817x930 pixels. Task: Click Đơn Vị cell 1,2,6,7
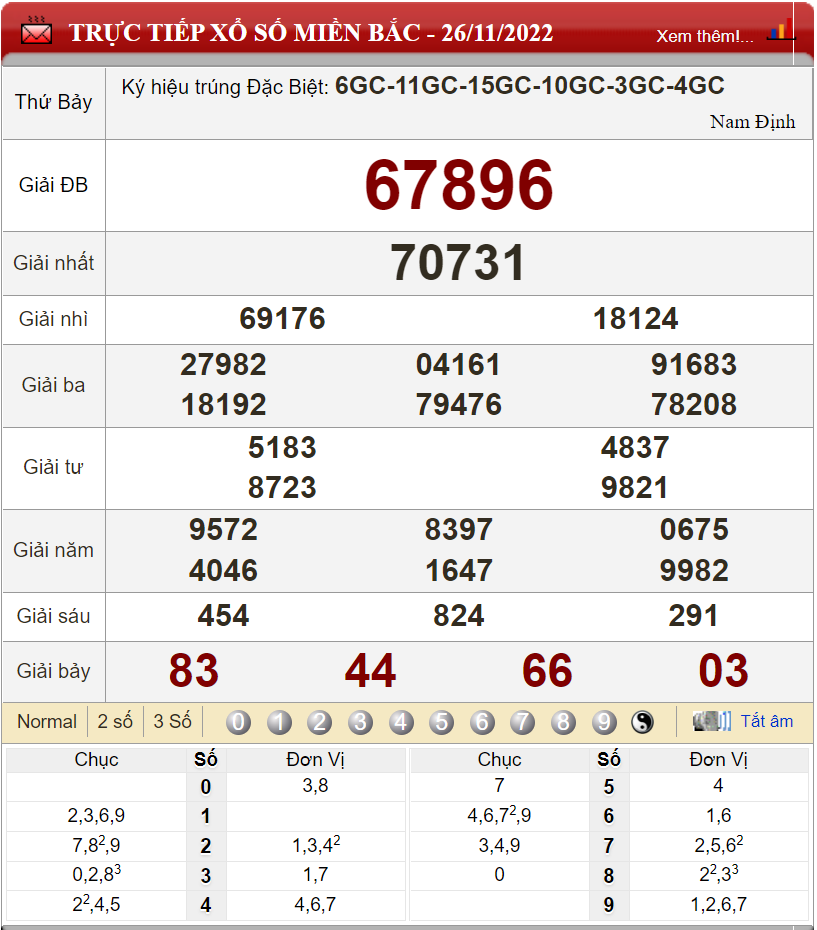coord(718,904)
